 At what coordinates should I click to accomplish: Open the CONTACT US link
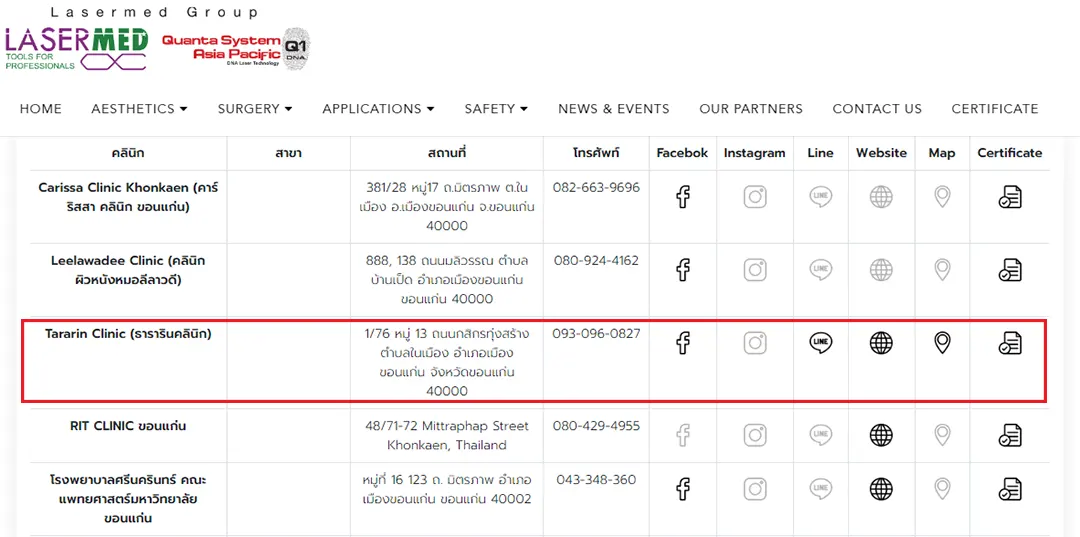pyautogui.click(x=877, y=109)
